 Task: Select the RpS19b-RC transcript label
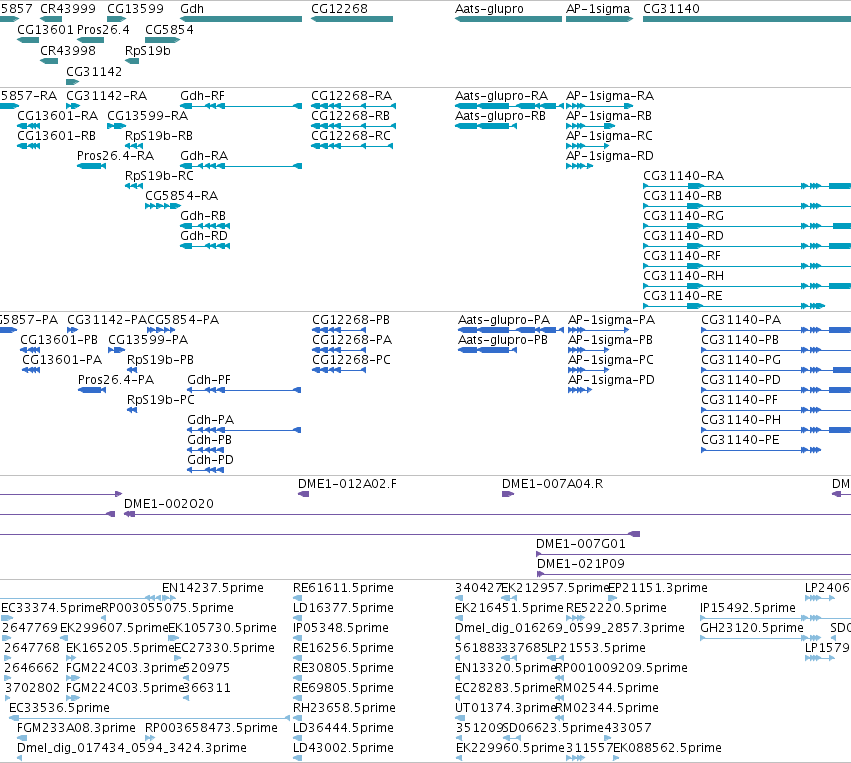(x=159, y=175)
